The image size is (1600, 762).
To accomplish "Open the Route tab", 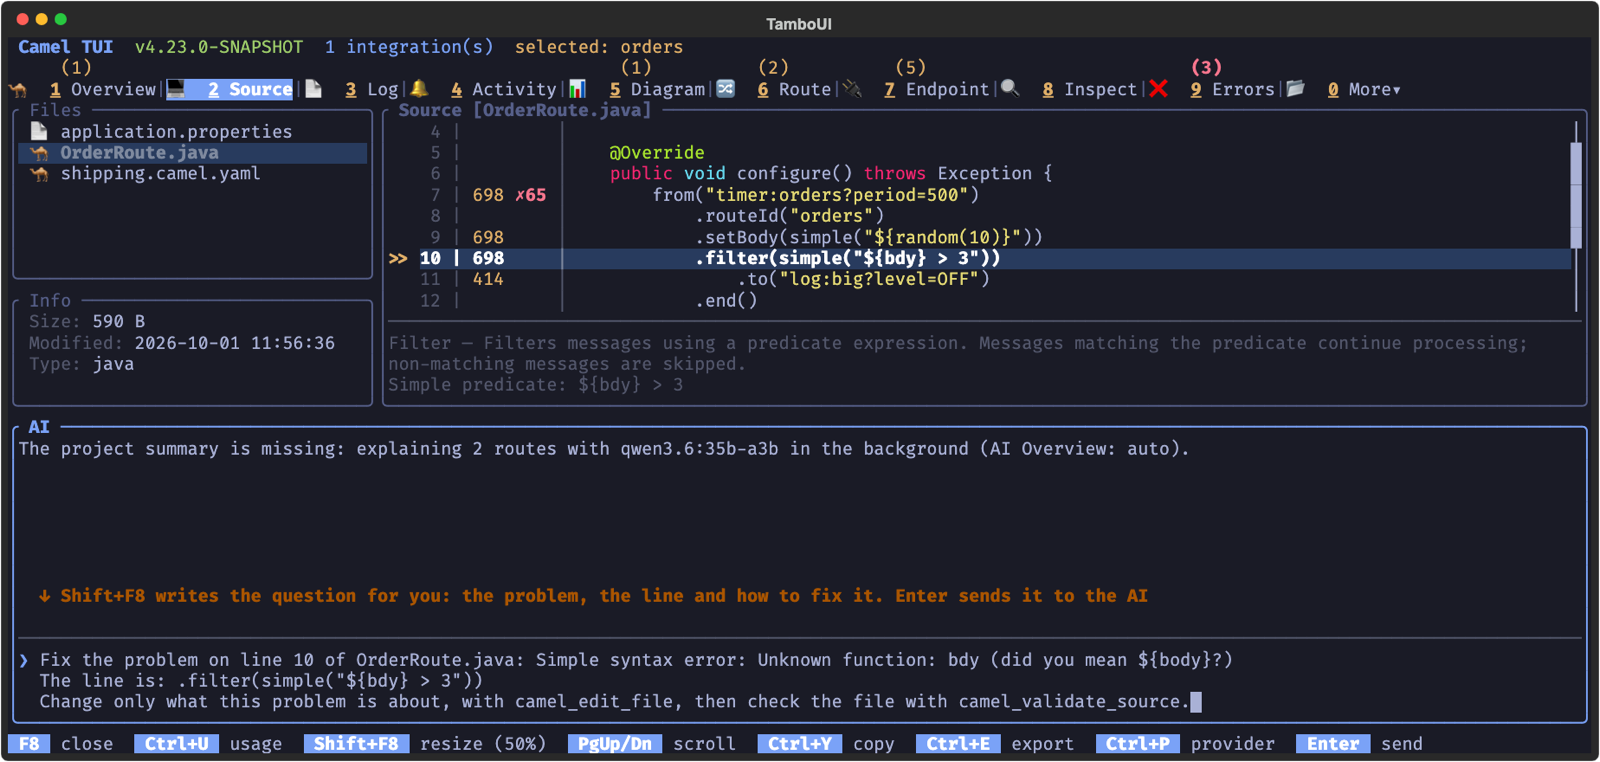I will coord(794,89).
